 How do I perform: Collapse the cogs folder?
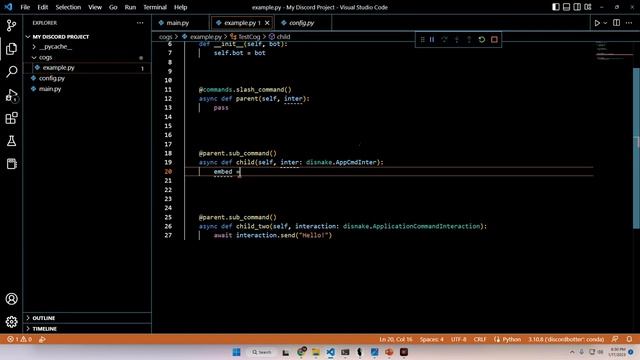pyautogui.click(x=45, y=57)
